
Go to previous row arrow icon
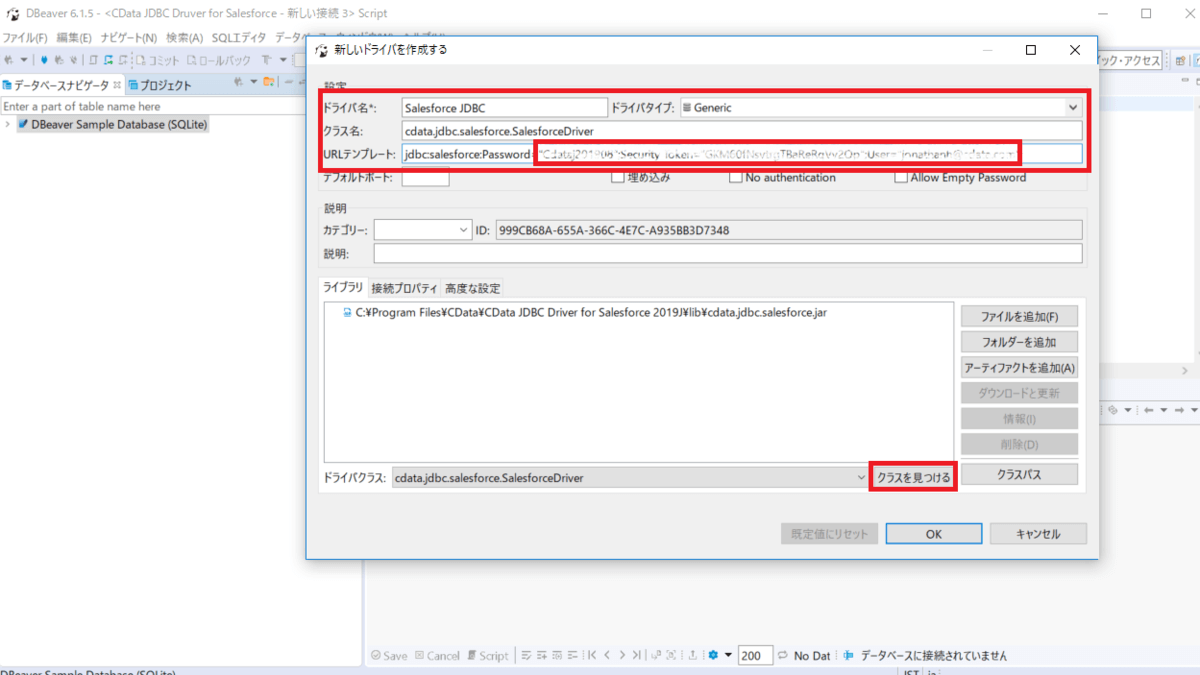point(607,655)
